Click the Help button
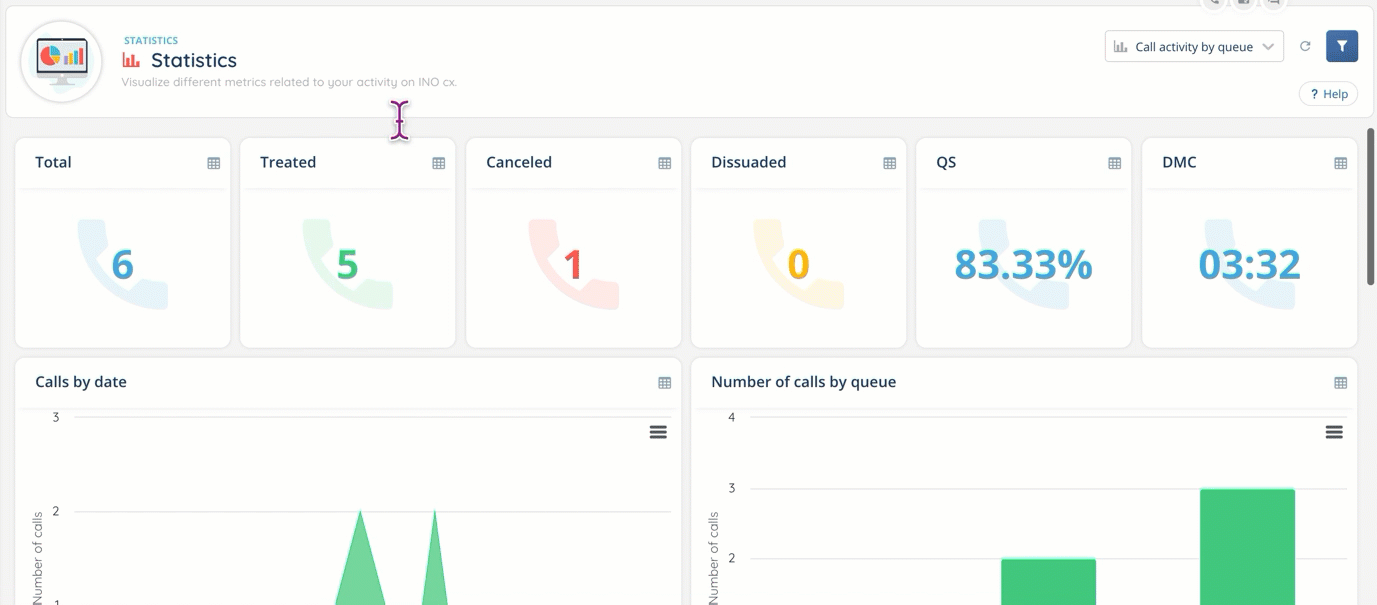 point(1328,94)
